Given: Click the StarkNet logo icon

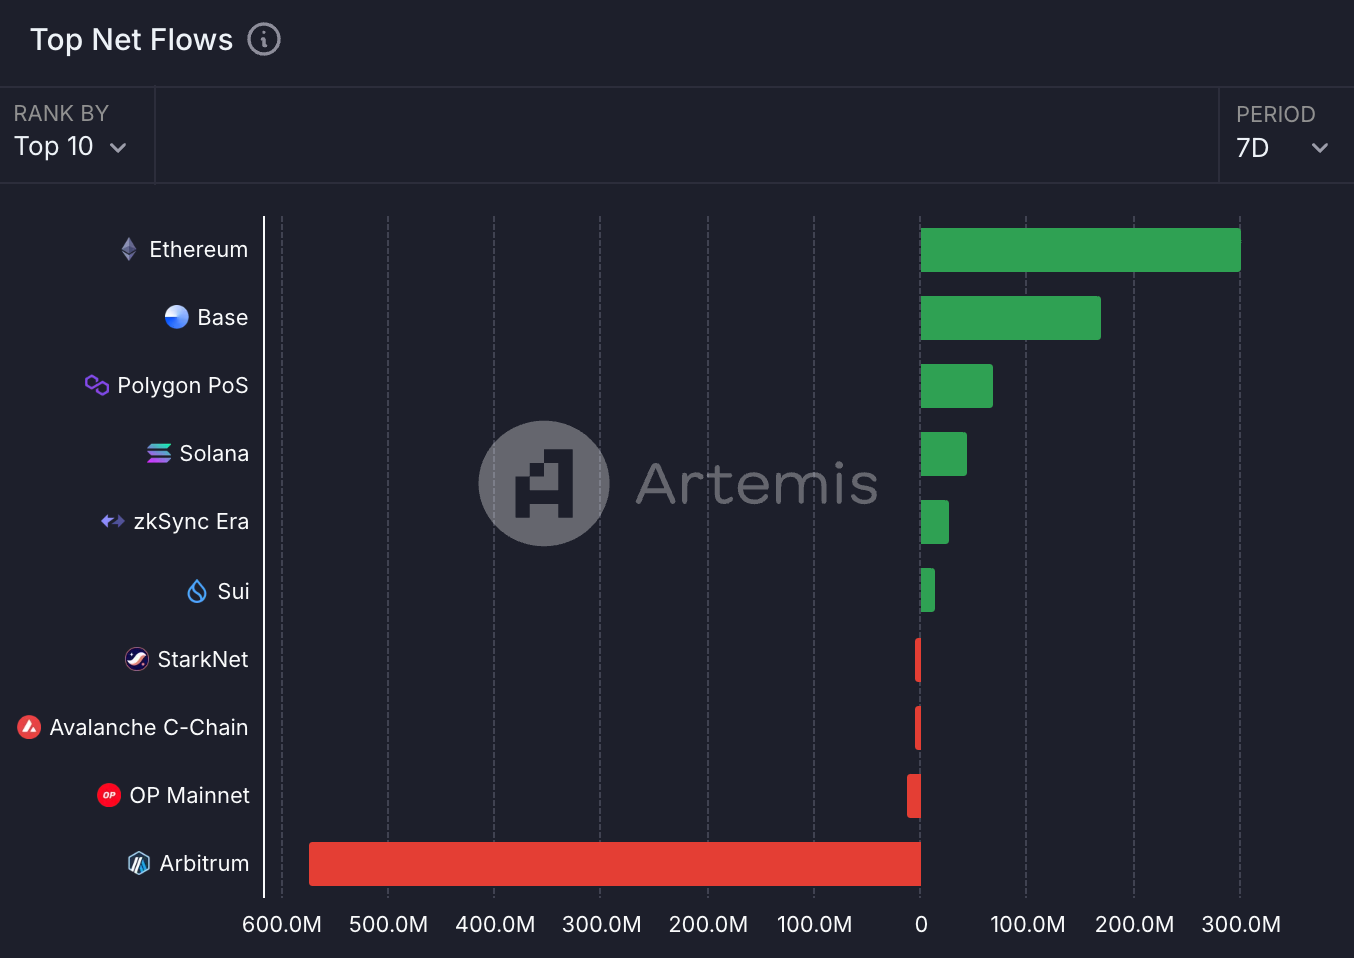Looking at the screenshot, I should [137, 659].
